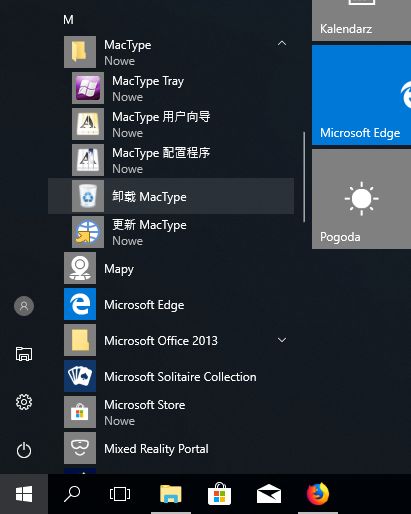The width and height of the screenshot is (411, 514).
Task: Open Settings gear in Start sidebar
Action: pos(24,402)
